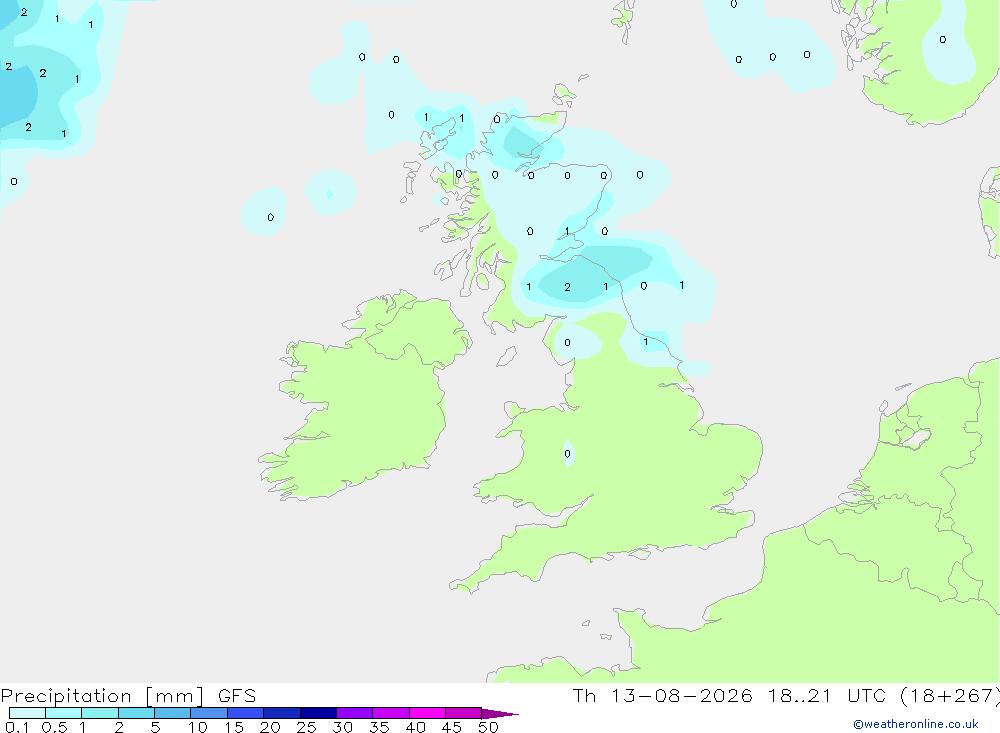Click the 'Th 13-08-2026' date text
Screen dimensions: 1000x733
pyautogui.click(x=662, y=696)
